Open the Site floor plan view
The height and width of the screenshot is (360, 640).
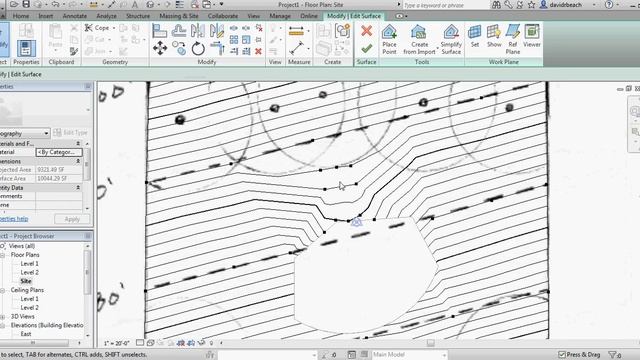click(x=26, y=281)
